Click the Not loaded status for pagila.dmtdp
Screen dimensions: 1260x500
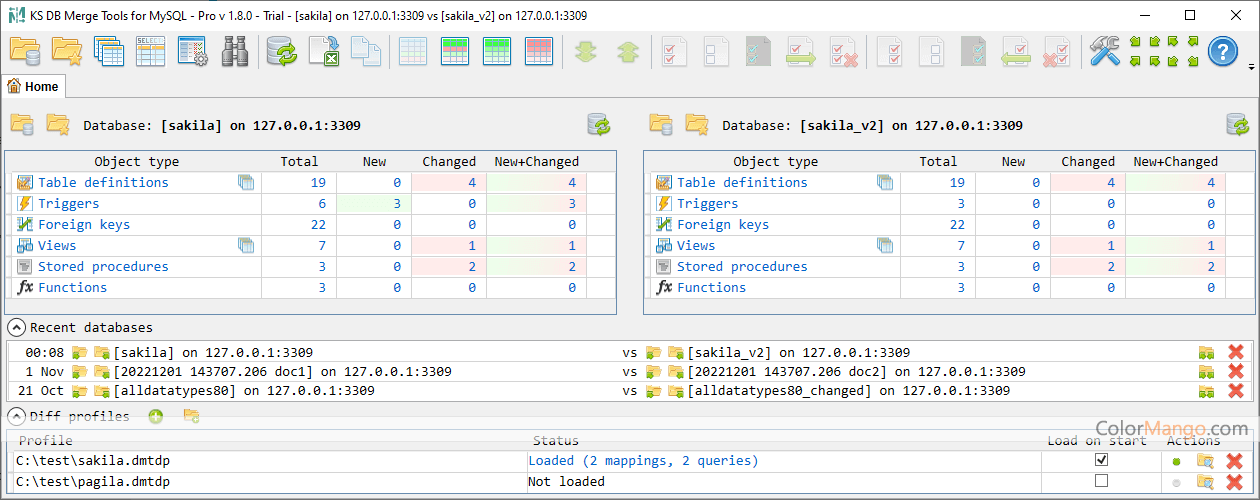(x=566, y=481)
